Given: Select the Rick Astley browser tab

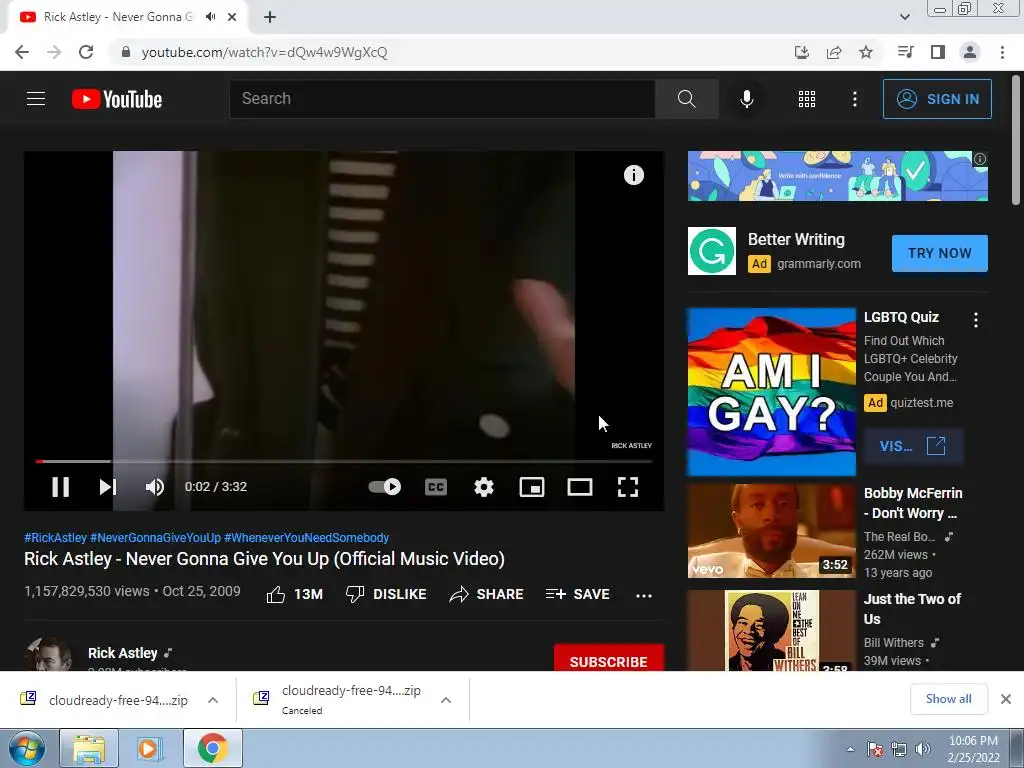Looking at the screenshot, I should (x=127, y=17).
